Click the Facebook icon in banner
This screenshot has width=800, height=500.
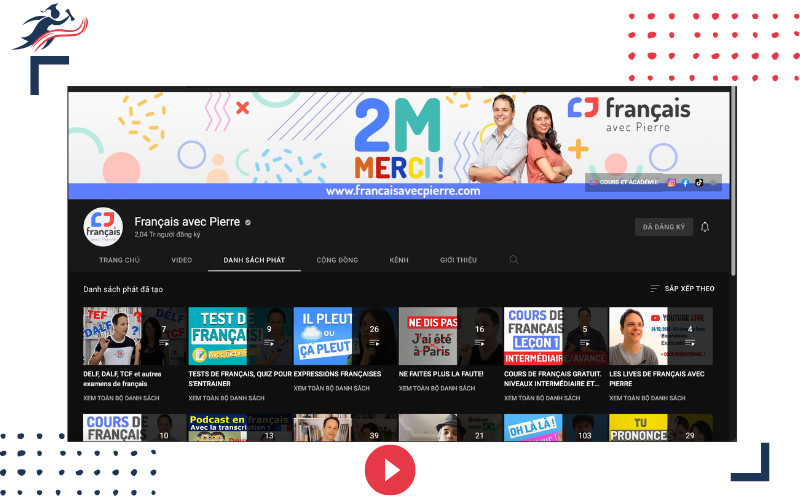[x=685, y=183]
